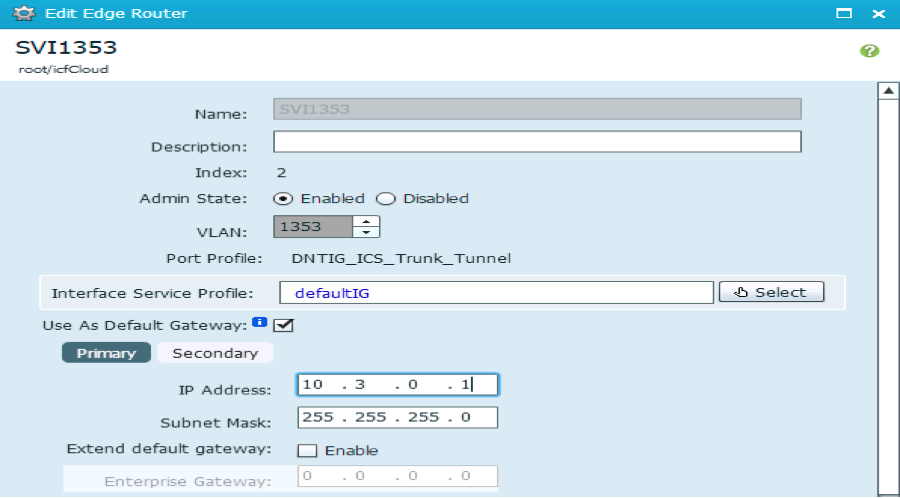
Task: Click the Select button for Interface Service Profile
Action: tap(771, 292)
